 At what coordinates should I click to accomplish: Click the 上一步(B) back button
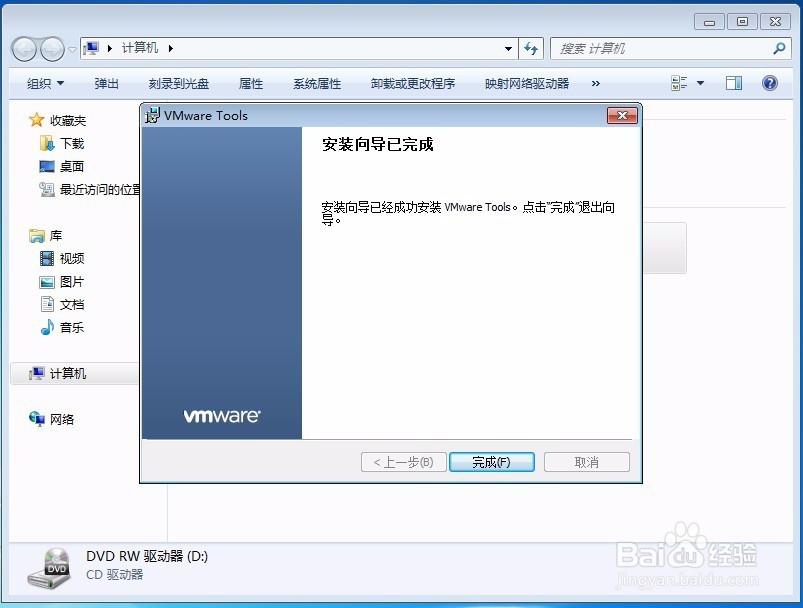click(404, 462)
